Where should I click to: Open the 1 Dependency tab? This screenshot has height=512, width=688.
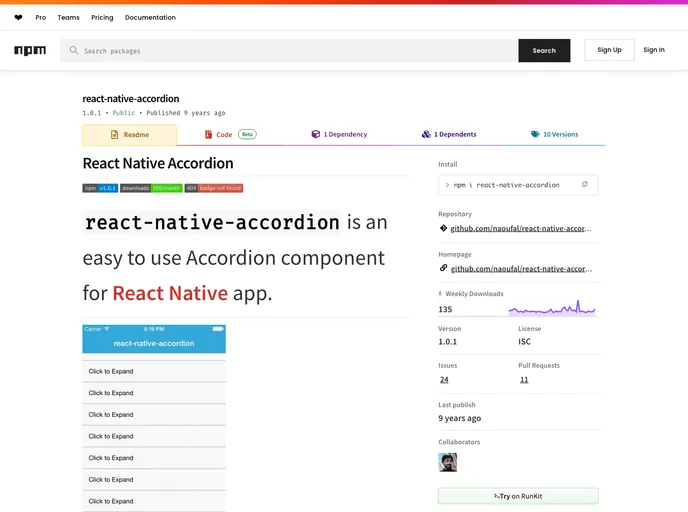[x=339, y=134]
